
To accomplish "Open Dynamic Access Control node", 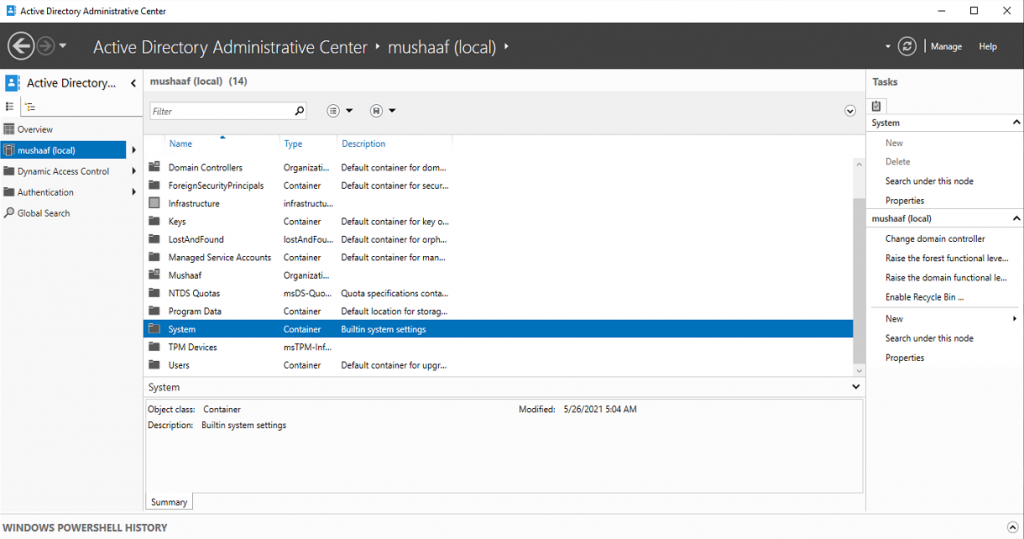I will [63, 171].
